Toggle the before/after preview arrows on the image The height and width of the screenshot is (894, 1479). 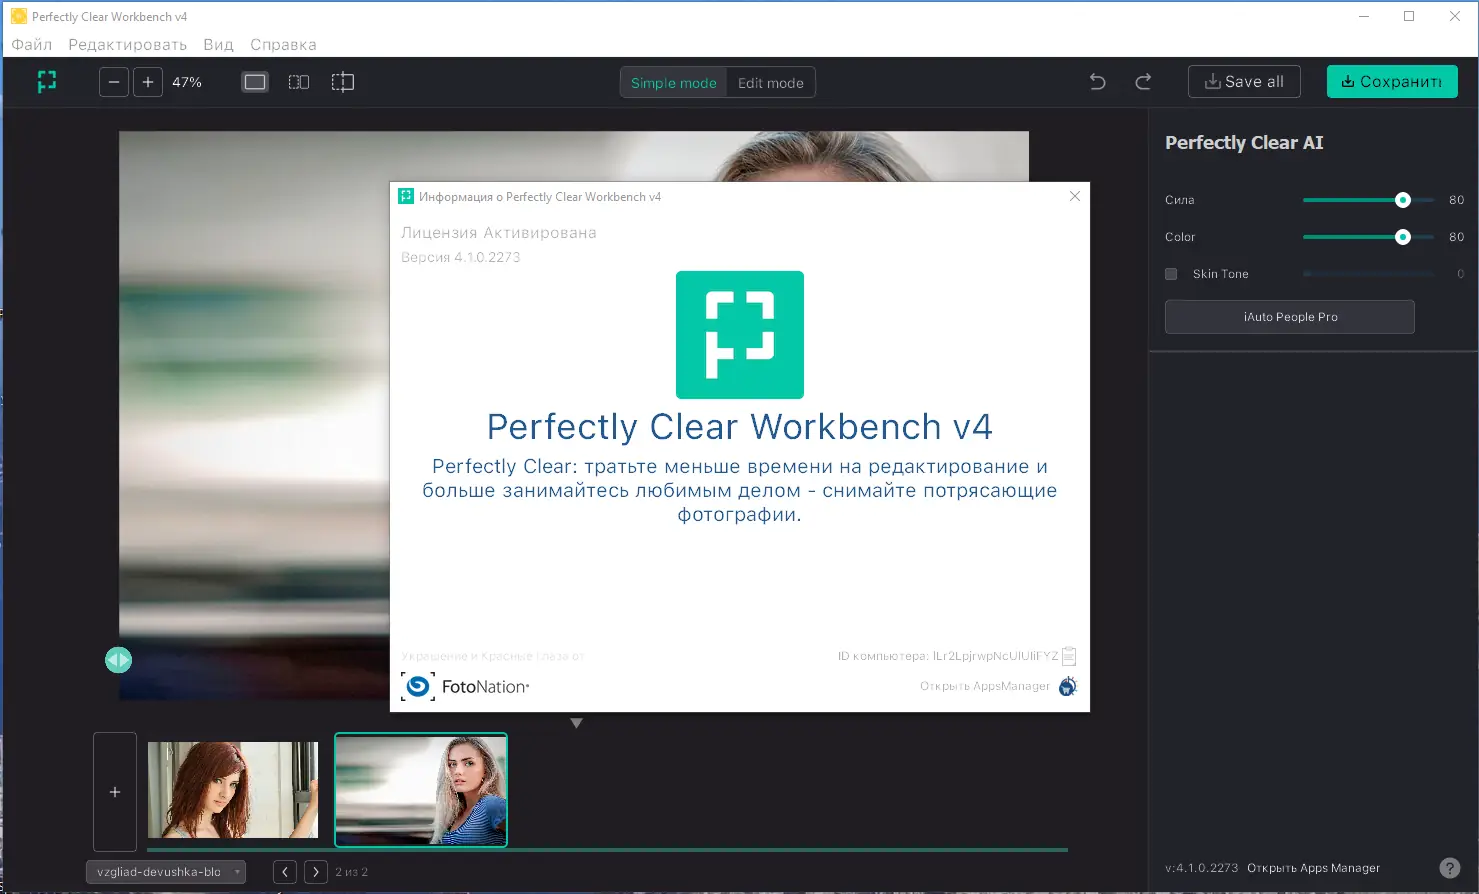click(x=118, y=659)
